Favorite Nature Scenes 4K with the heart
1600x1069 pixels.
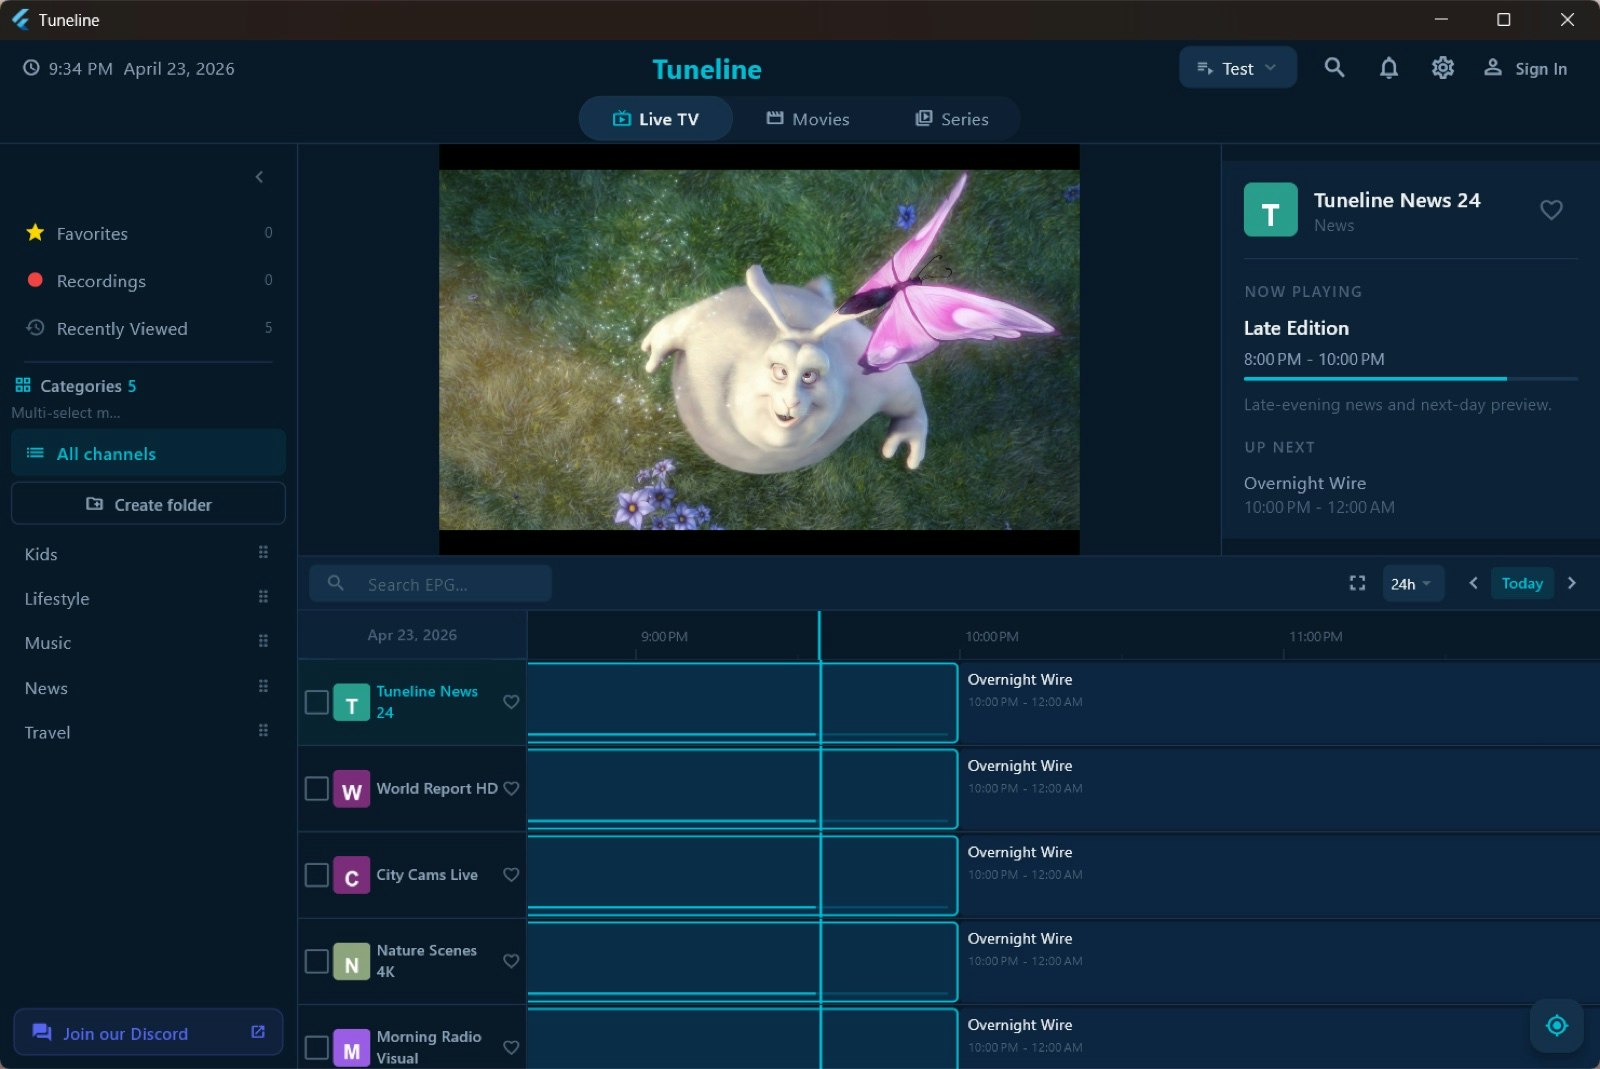click(511, 961)
